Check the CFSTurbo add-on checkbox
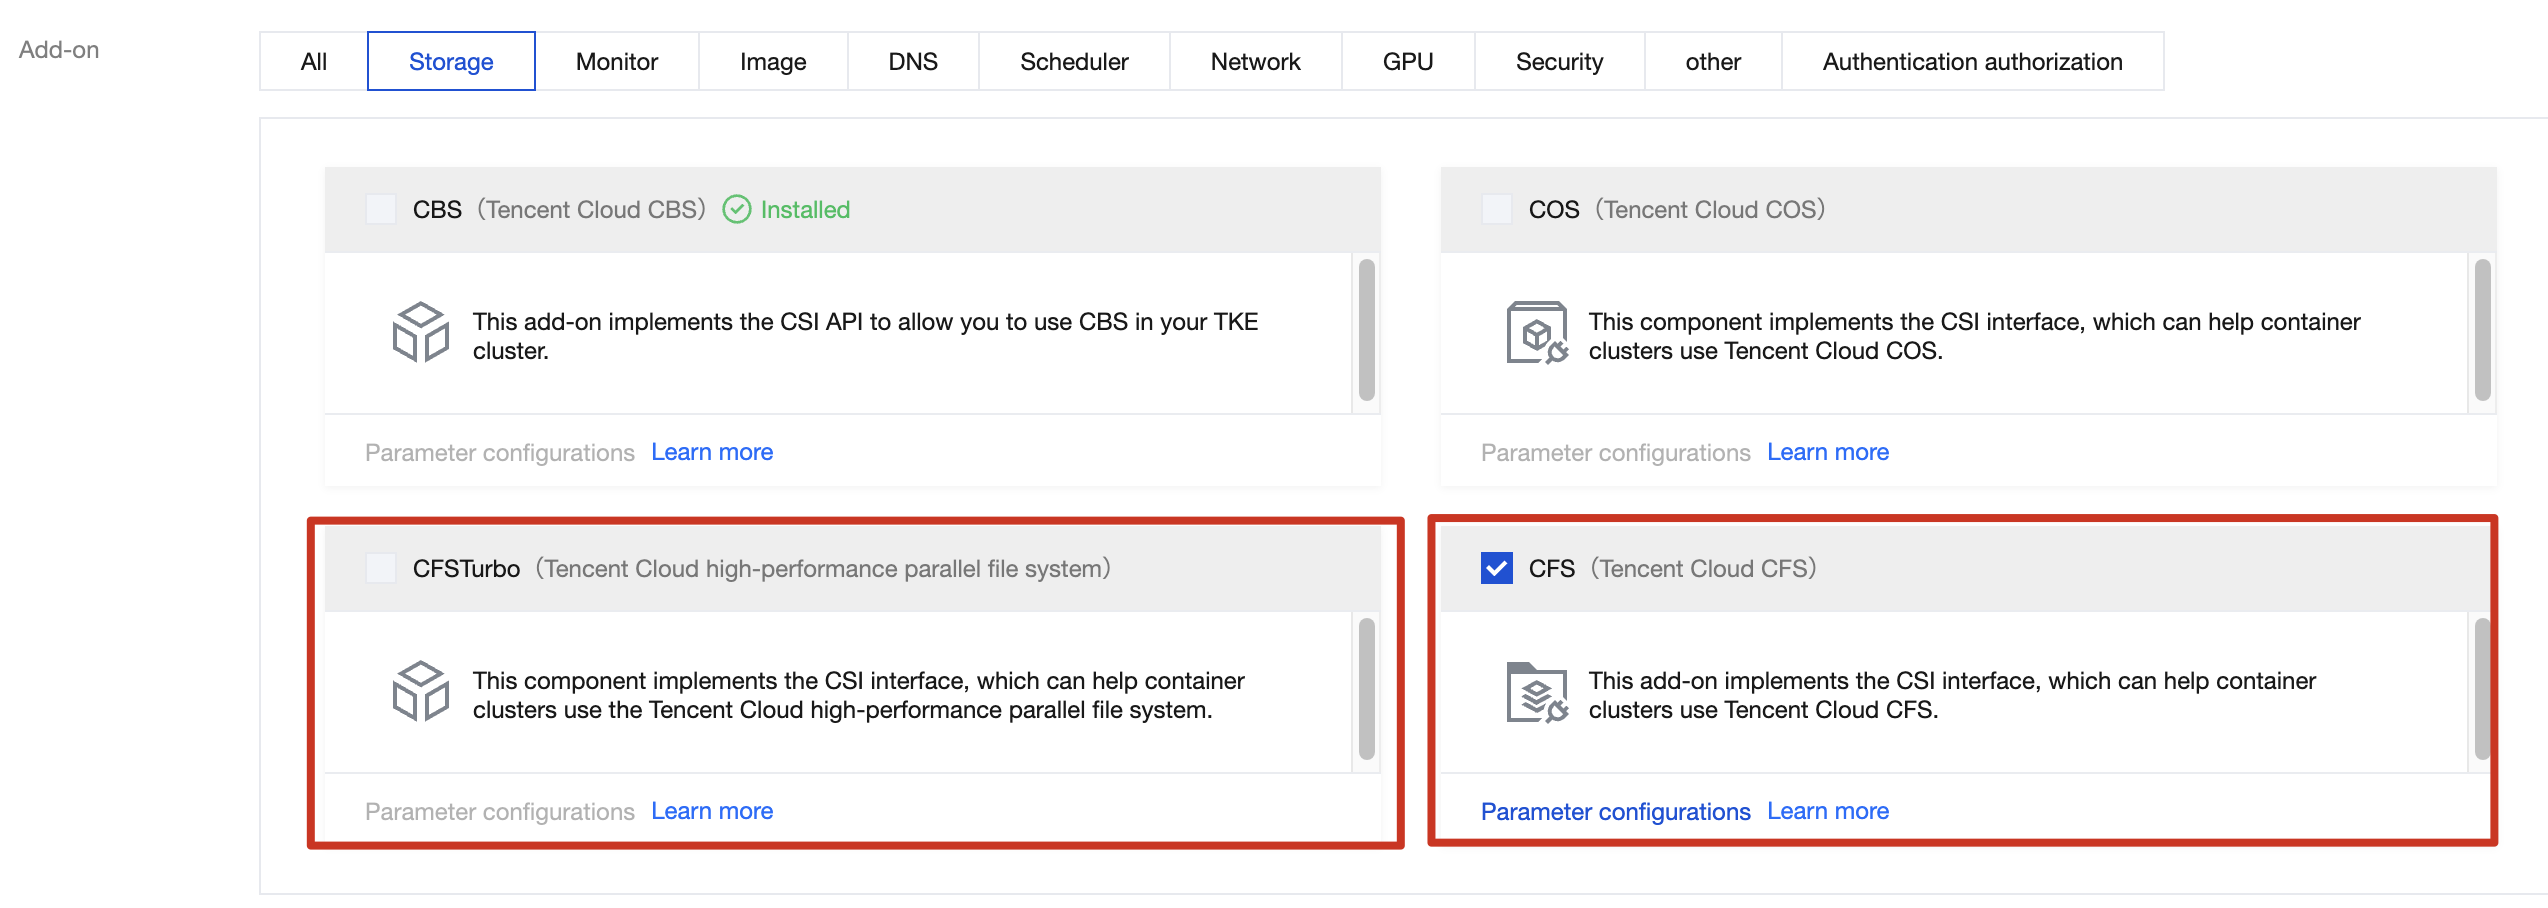2548x908 pixels. click(381, 568)
